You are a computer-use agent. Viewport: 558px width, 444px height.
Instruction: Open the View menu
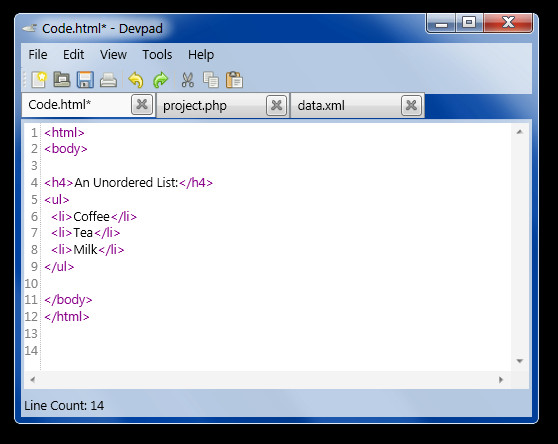click(113, 54)
